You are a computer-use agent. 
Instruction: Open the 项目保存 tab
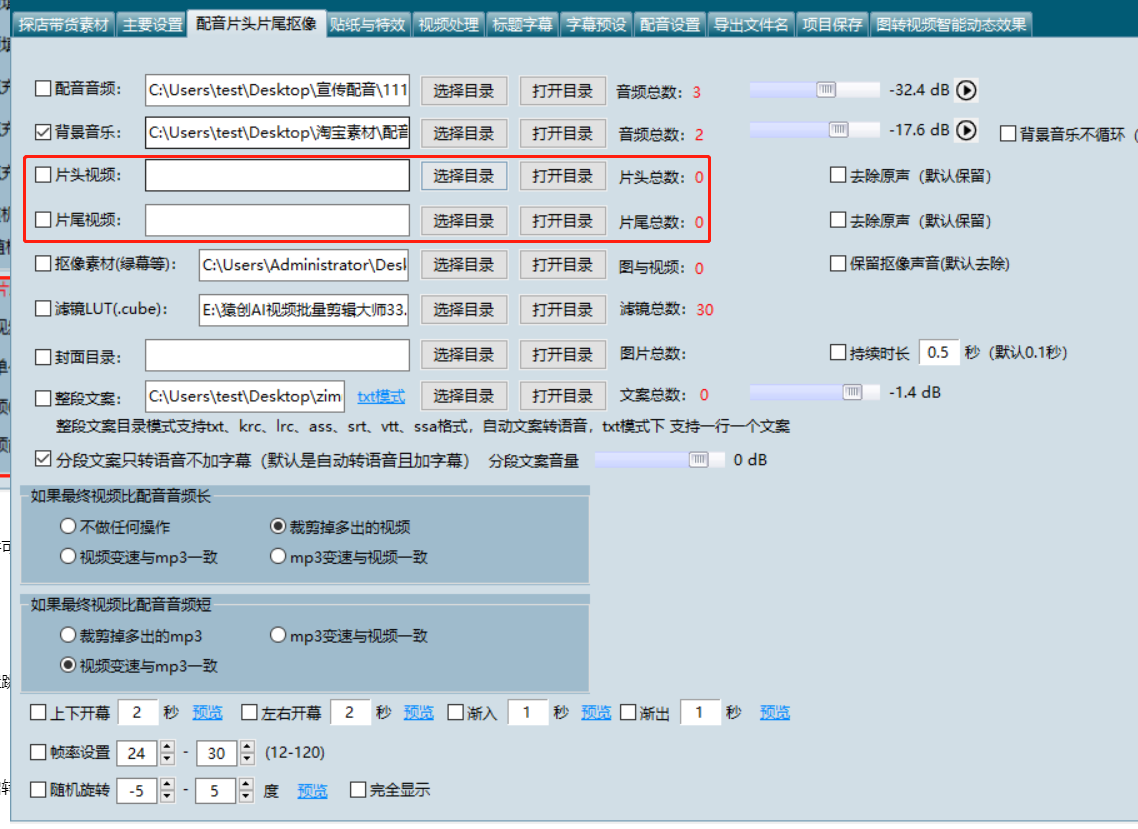[832, 25]
